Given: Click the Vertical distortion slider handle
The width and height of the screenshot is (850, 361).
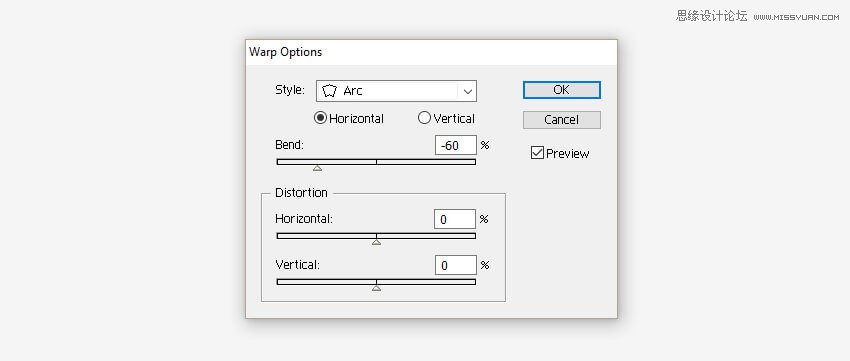Looking at the screenshot, I should tap(376, 288).
